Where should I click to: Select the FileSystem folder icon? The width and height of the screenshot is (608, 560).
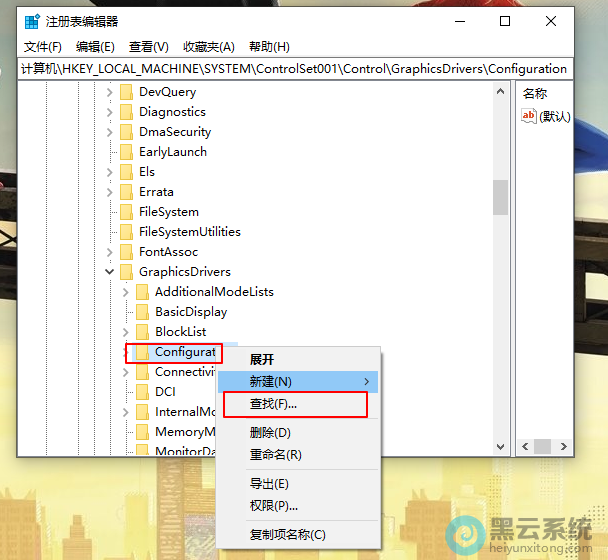(126, 212)
